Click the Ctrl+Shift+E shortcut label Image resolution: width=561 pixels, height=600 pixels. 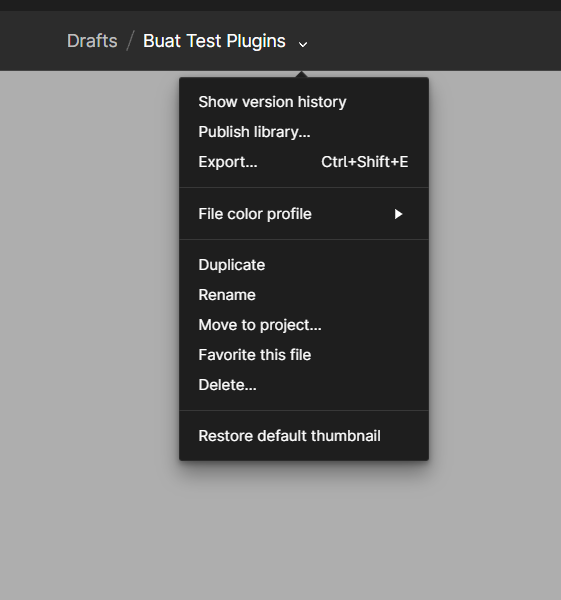click(365, 162)
